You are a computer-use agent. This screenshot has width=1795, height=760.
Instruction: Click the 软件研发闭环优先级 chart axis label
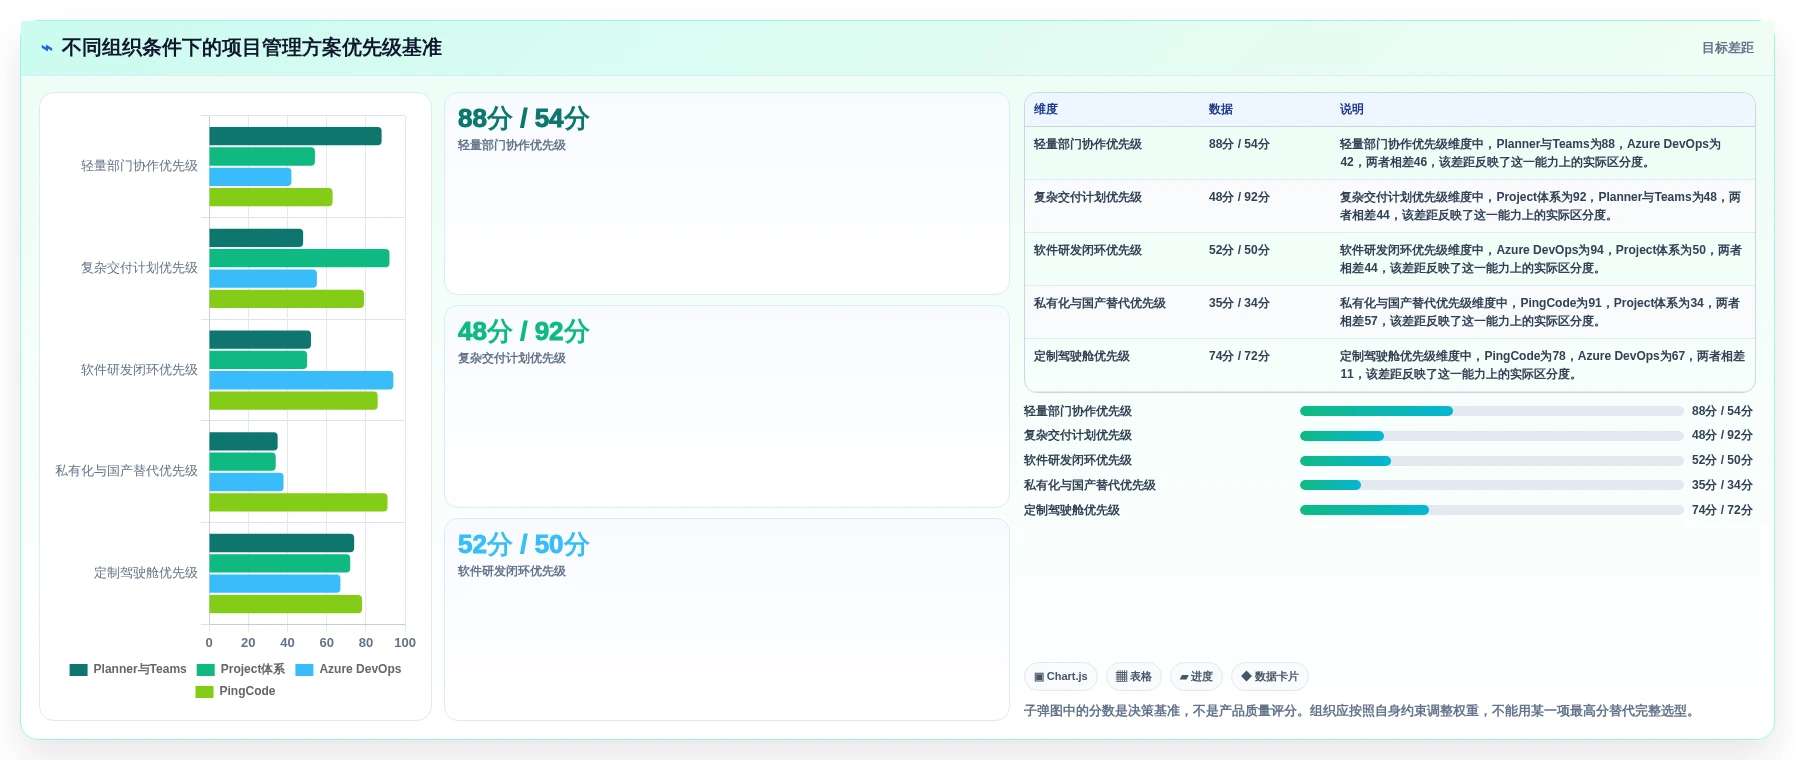click(x=139, y=370)
